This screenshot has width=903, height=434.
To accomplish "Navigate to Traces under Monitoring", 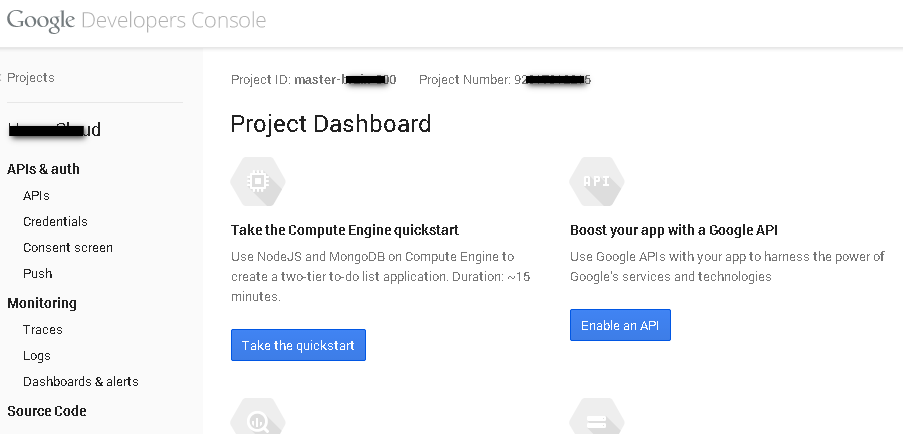I will tap(43, 330).
